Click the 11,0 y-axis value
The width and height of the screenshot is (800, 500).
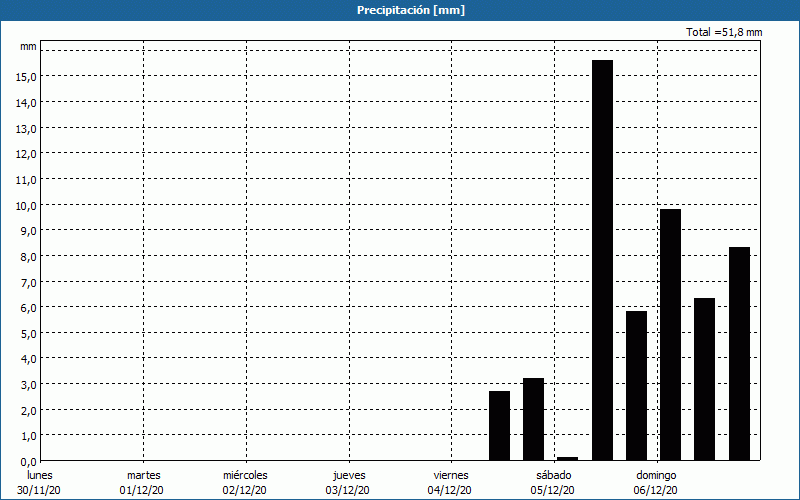click(26, 180)
